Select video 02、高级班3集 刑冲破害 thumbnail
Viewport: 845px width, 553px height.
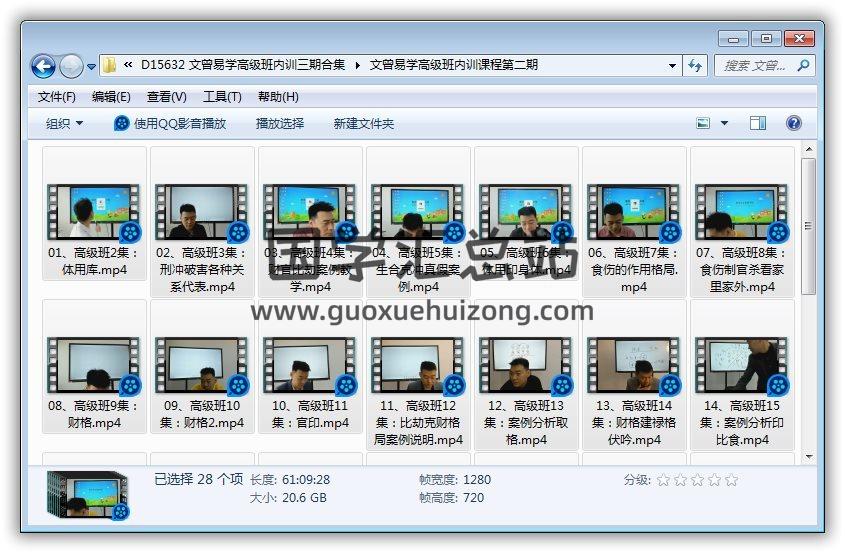point(202,212)
